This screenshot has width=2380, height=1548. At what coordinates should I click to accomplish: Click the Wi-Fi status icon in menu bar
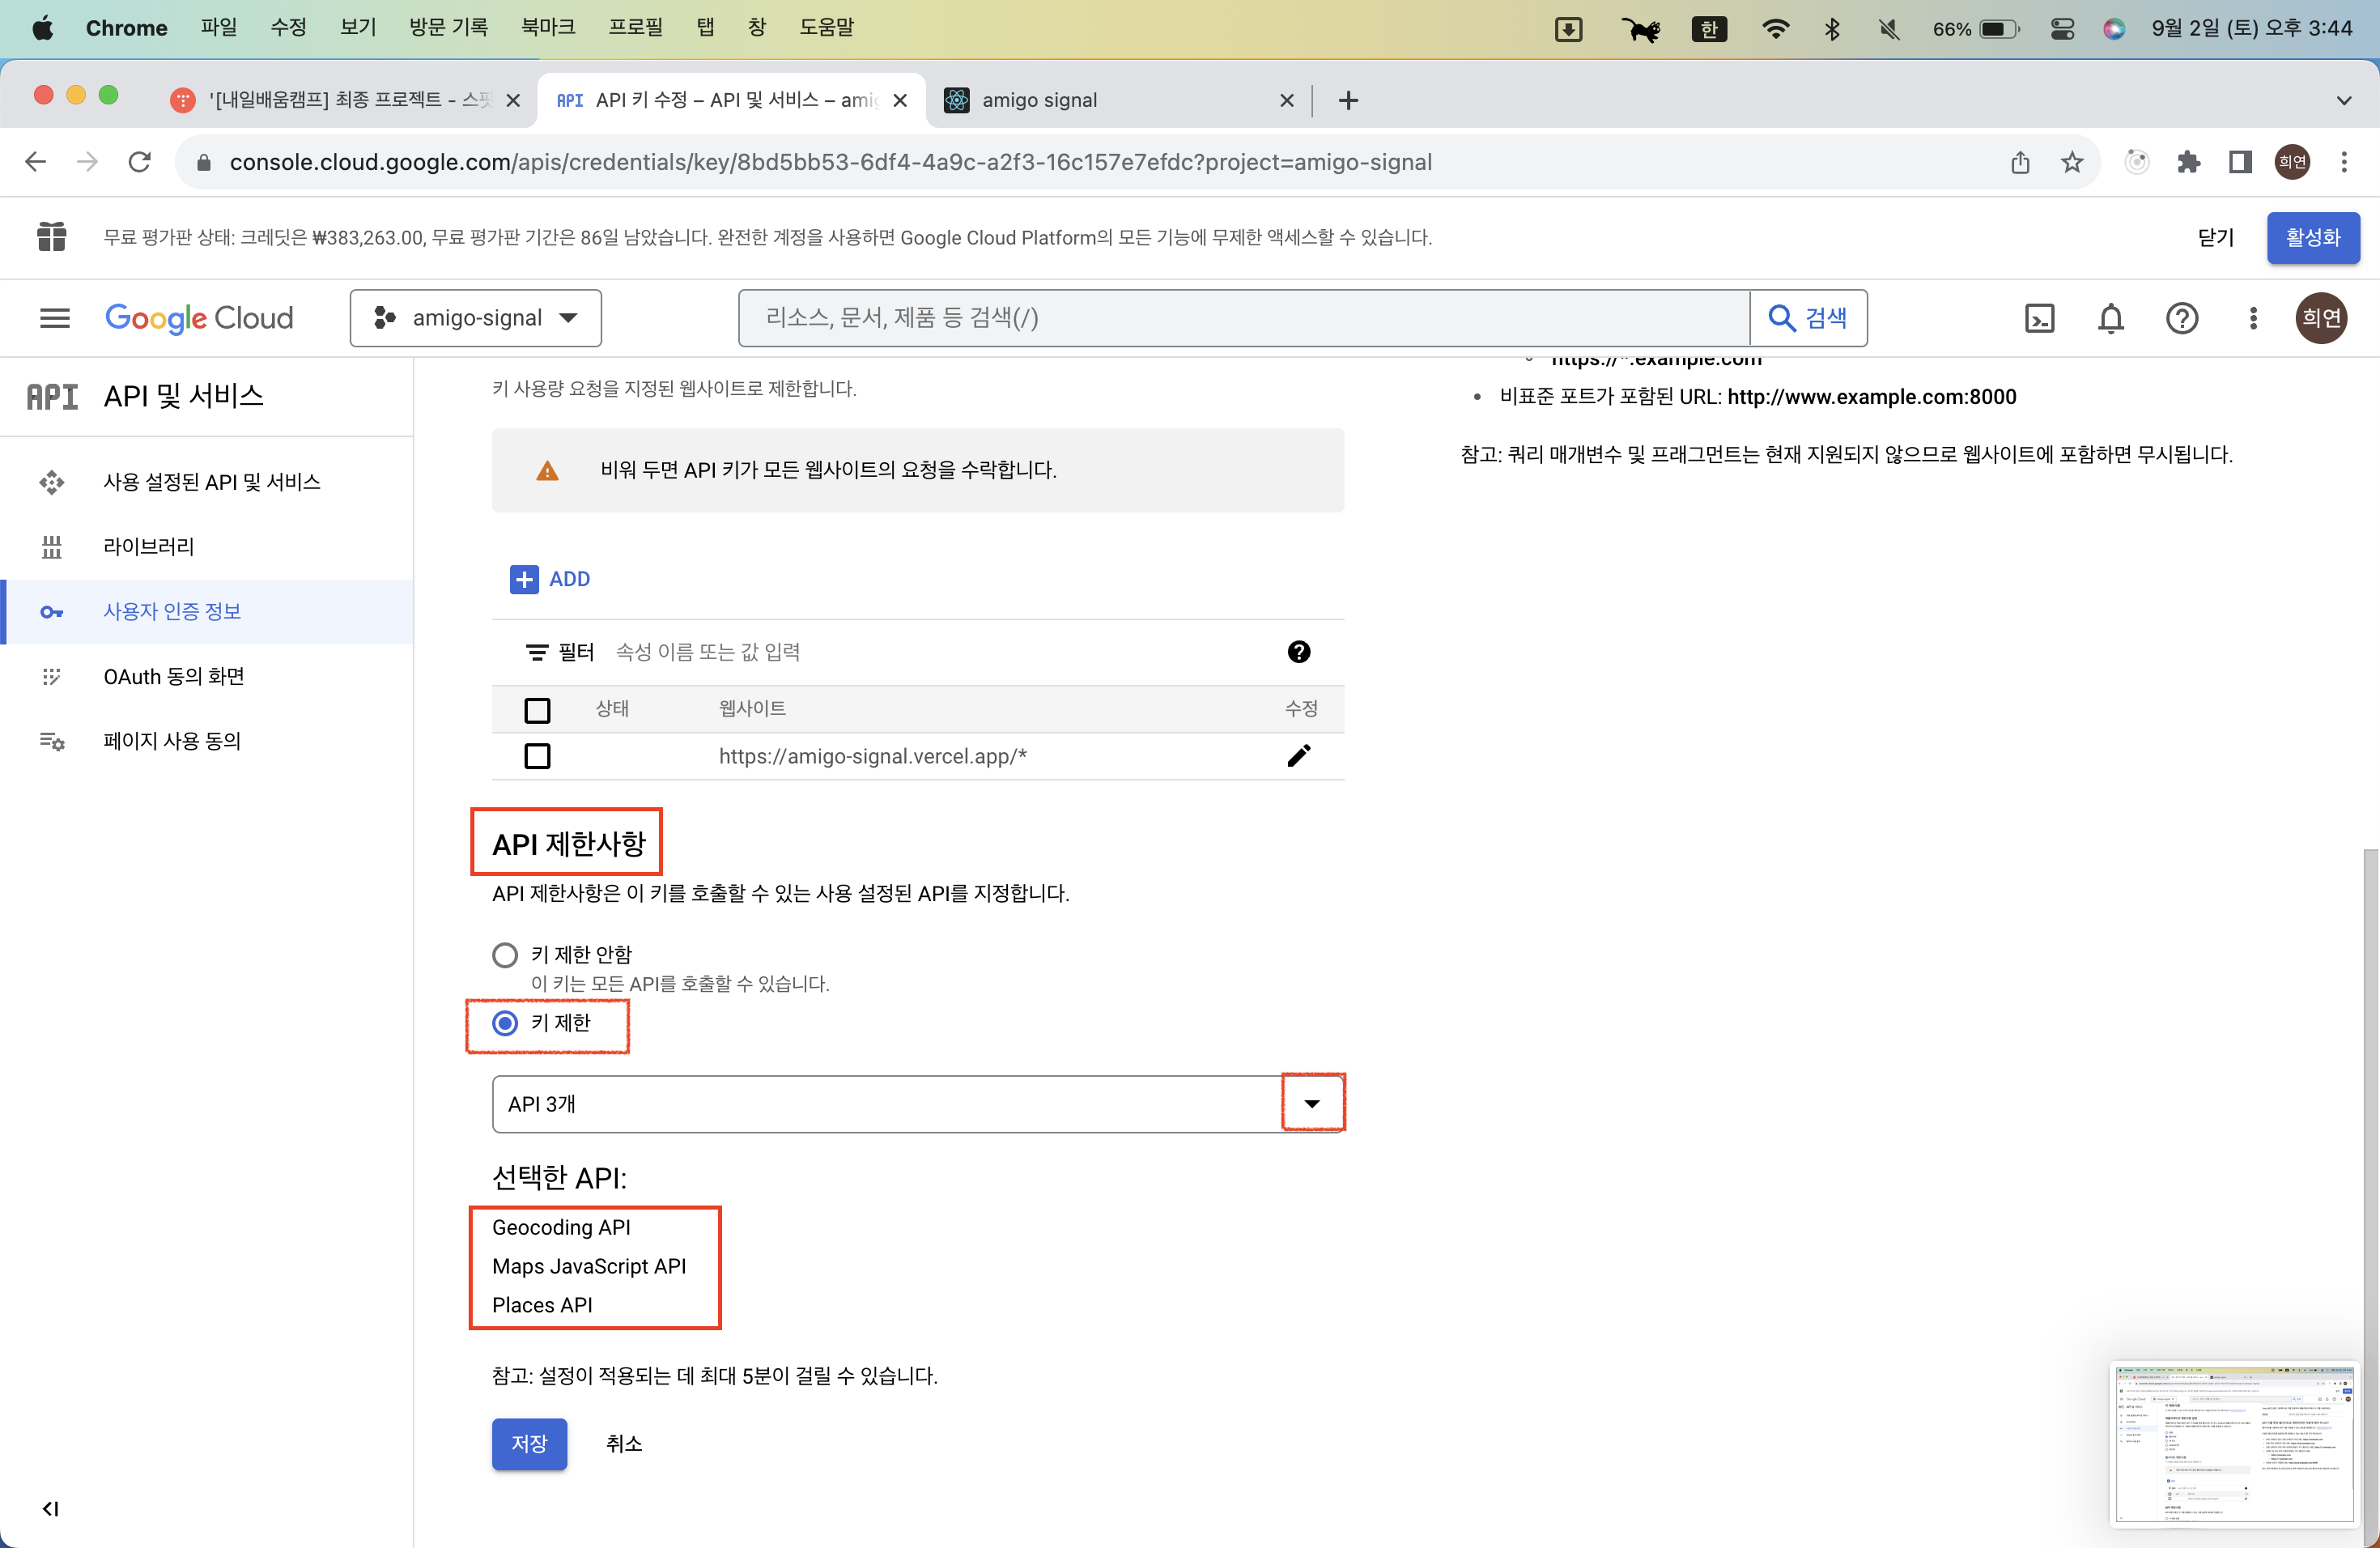click(1775, 28)
